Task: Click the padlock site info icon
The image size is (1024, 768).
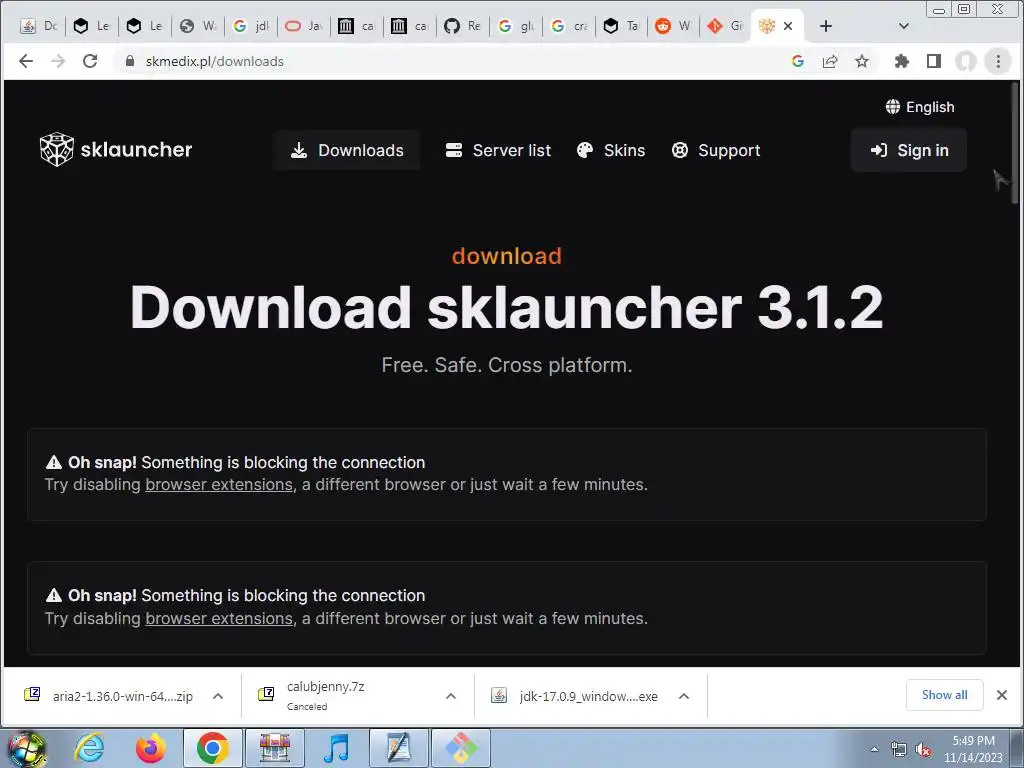Action: 130,61
